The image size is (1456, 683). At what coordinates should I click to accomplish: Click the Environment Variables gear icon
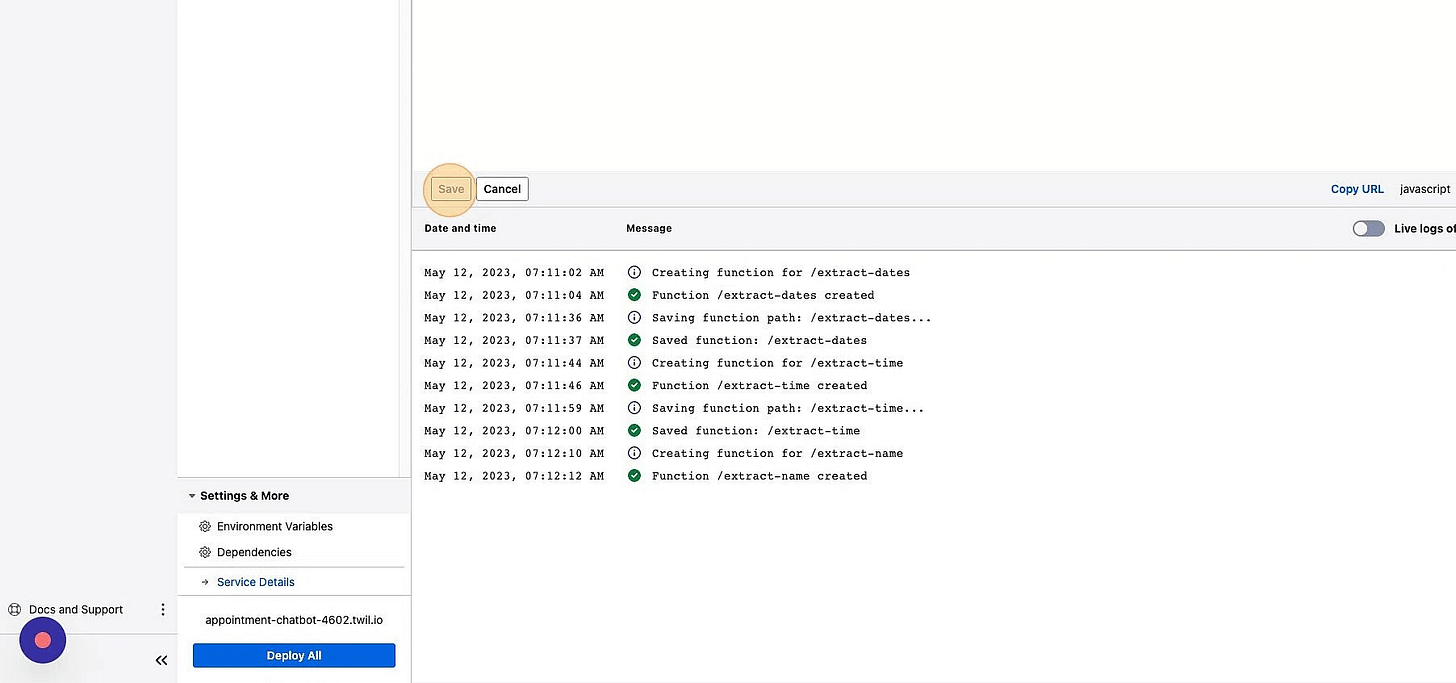click(x=205, y=526)
